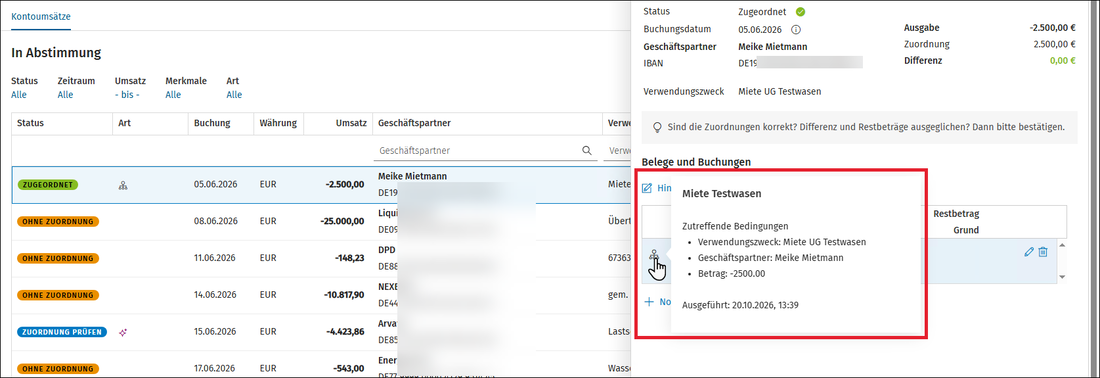Select the amount -10.817,90
The image size is (1100, 378).
coord(344,295)
